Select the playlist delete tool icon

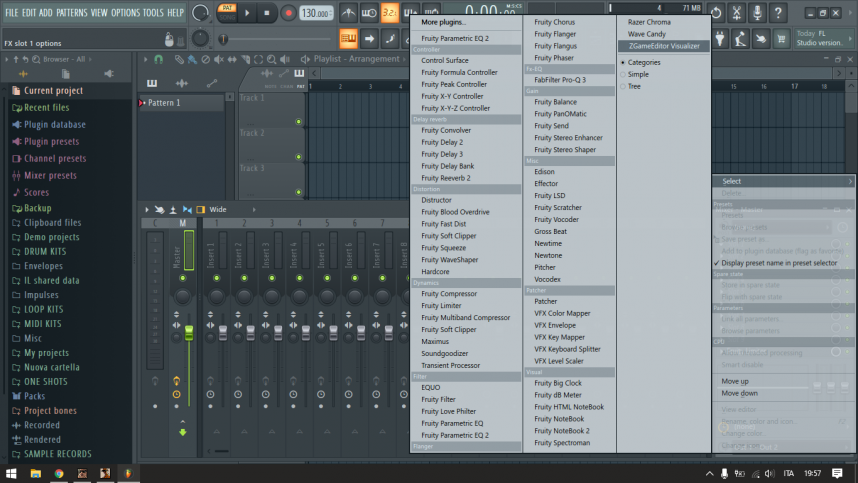[x=206, y=59]
